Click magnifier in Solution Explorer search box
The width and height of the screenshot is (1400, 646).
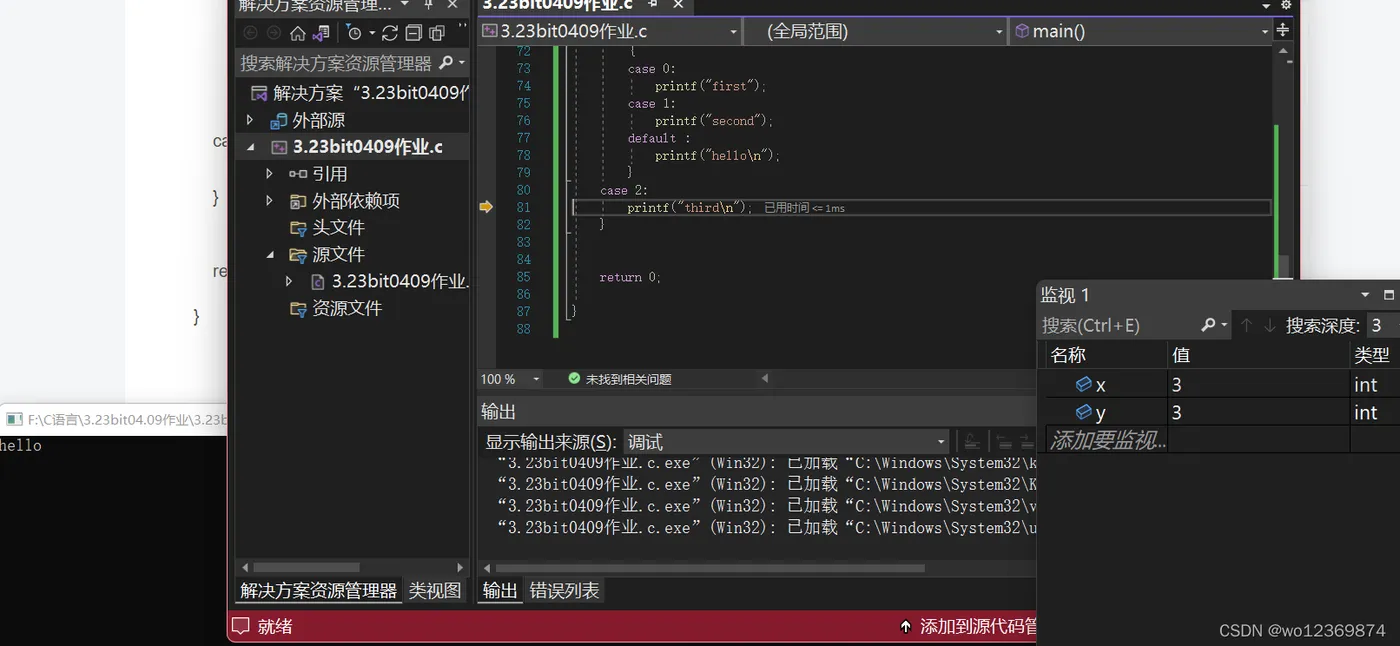tap(446, 63)
